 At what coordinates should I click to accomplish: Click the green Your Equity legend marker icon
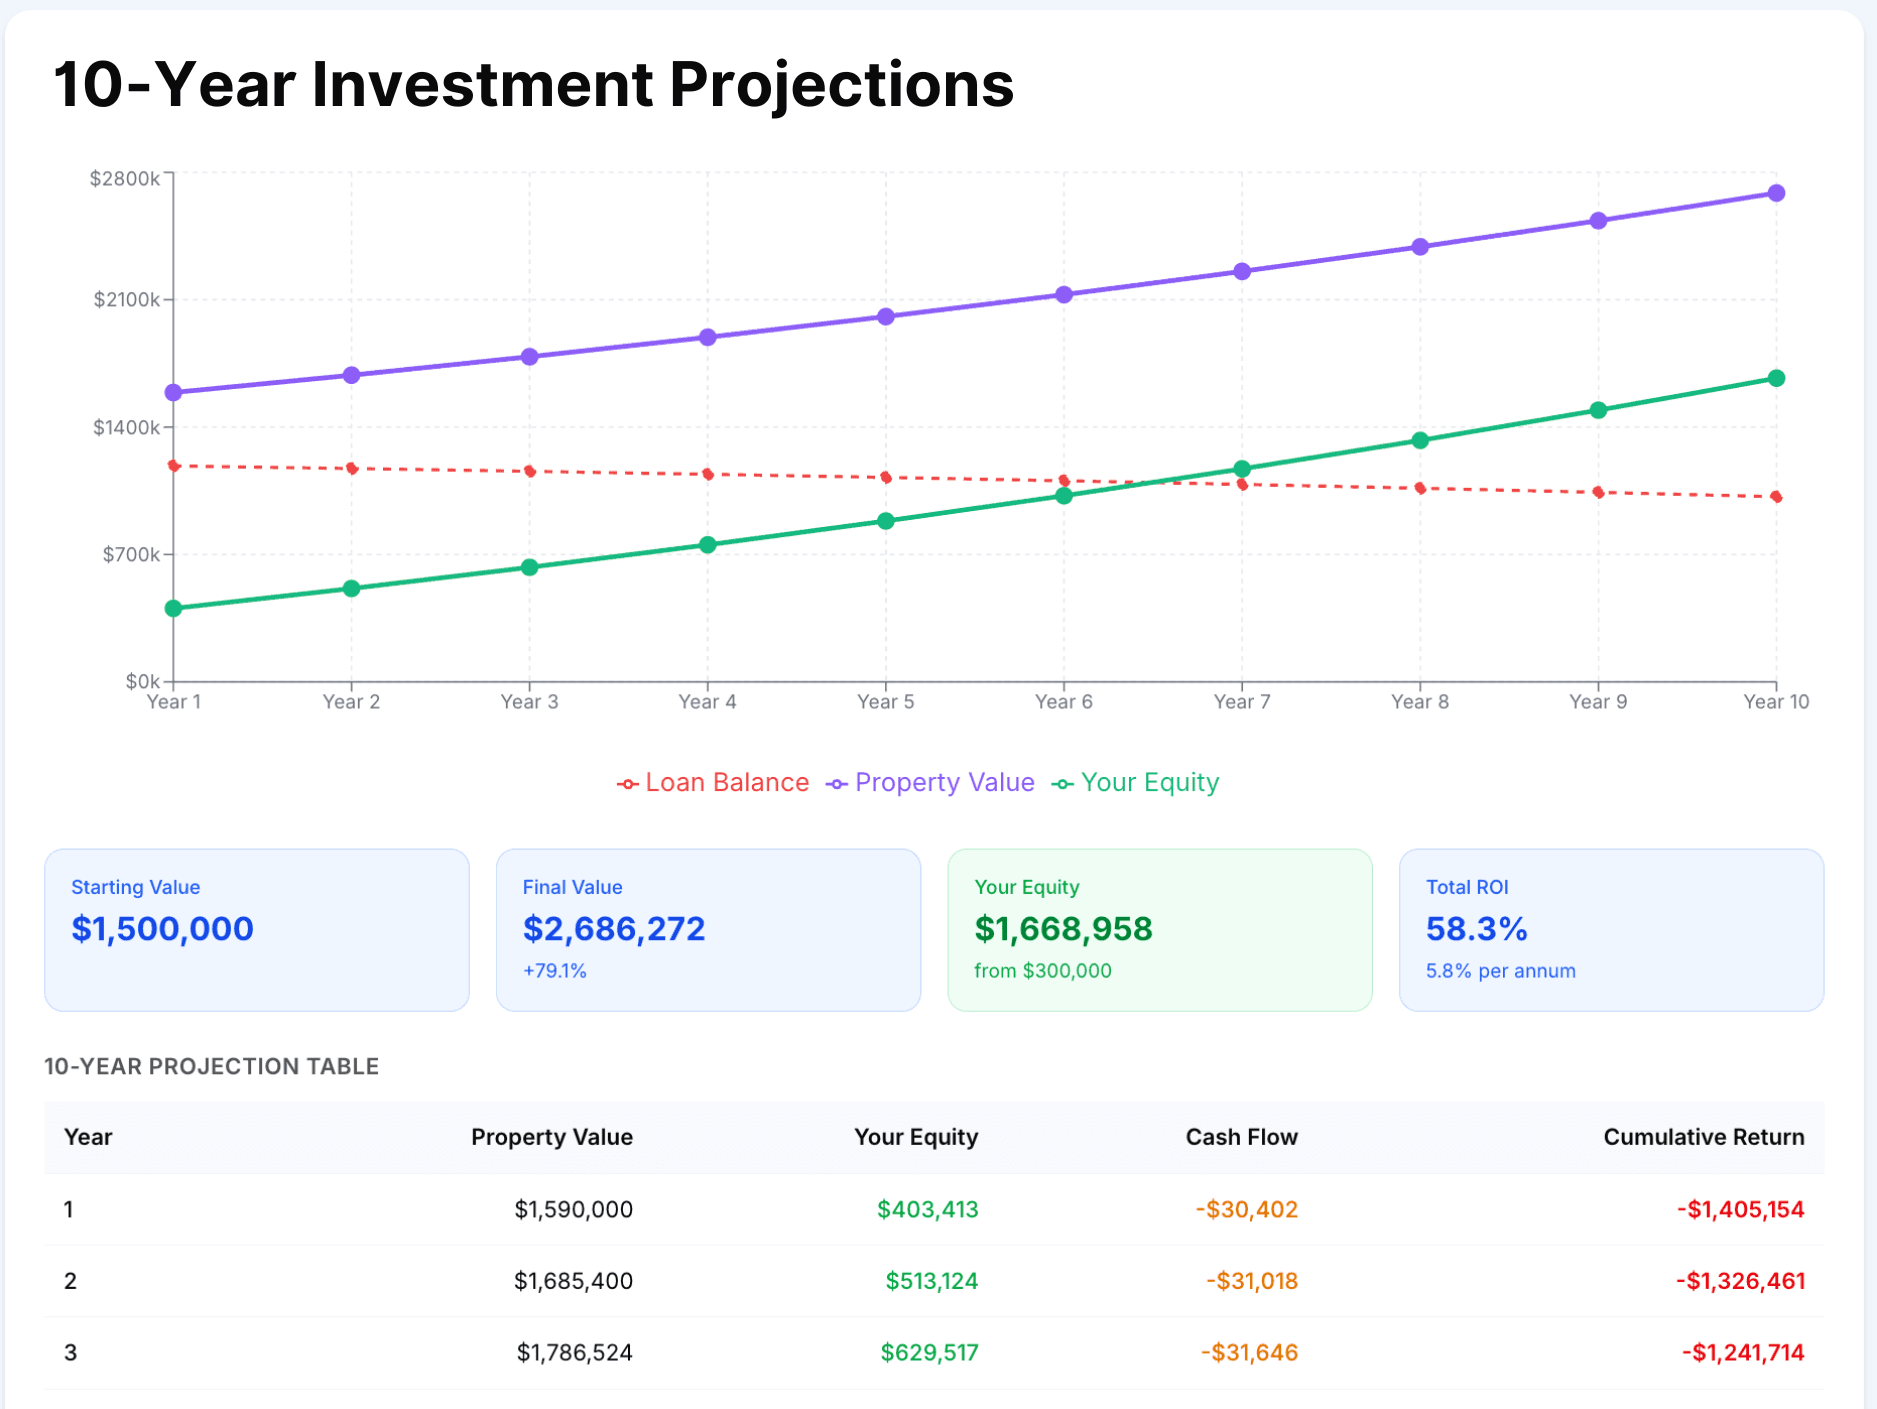(x=1063, y=784)
